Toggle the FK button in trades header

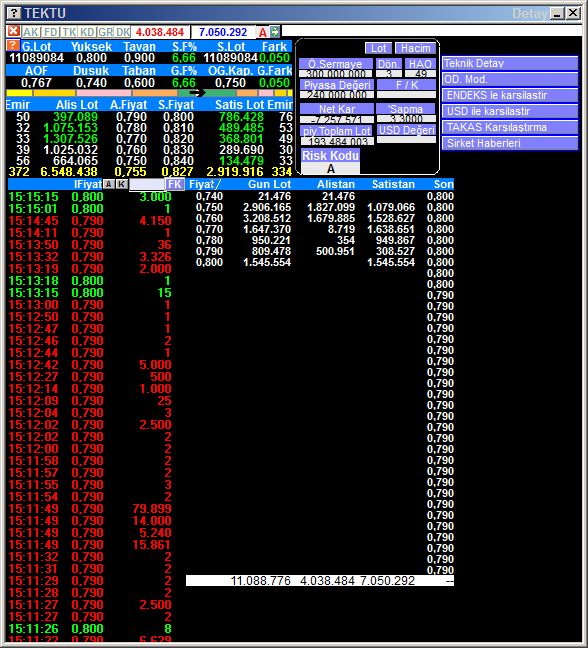click(175, 184)
